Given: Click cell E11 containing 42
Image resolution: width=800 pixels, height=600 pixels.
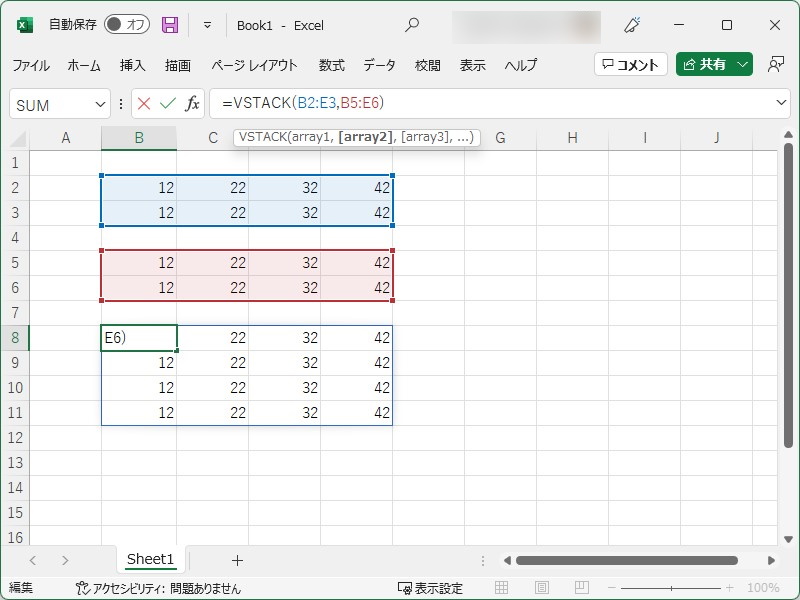Looking at the screenshot, I should (x=356, y=413).
